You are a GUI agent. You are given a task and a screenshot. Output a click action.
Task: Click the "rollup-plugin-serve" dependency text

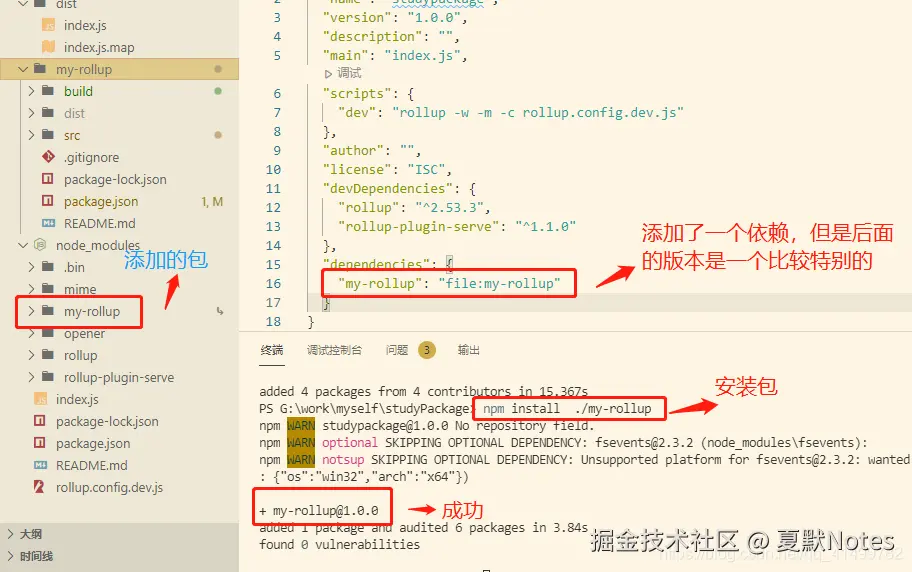pos(419,226)
